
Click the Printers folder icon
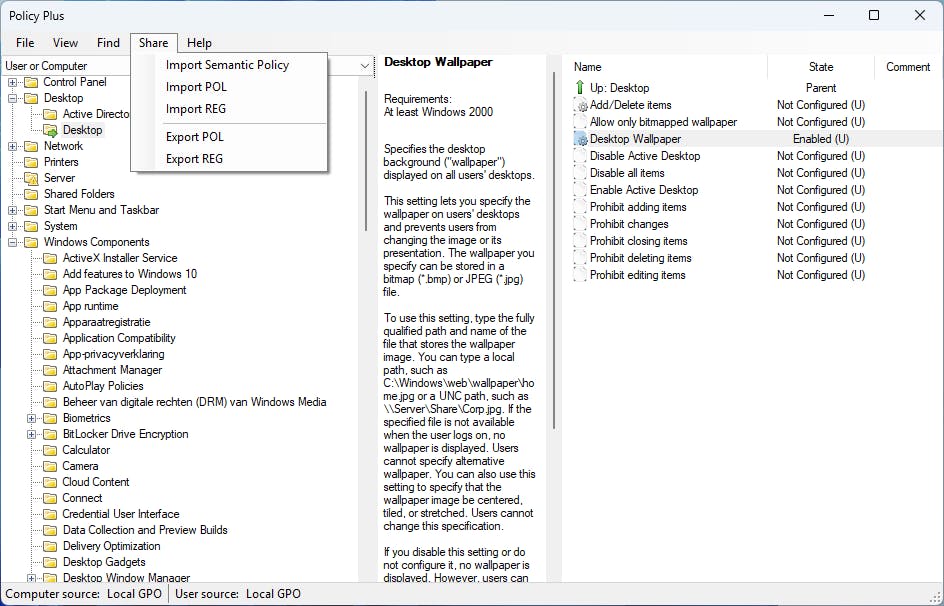(31, 162)
